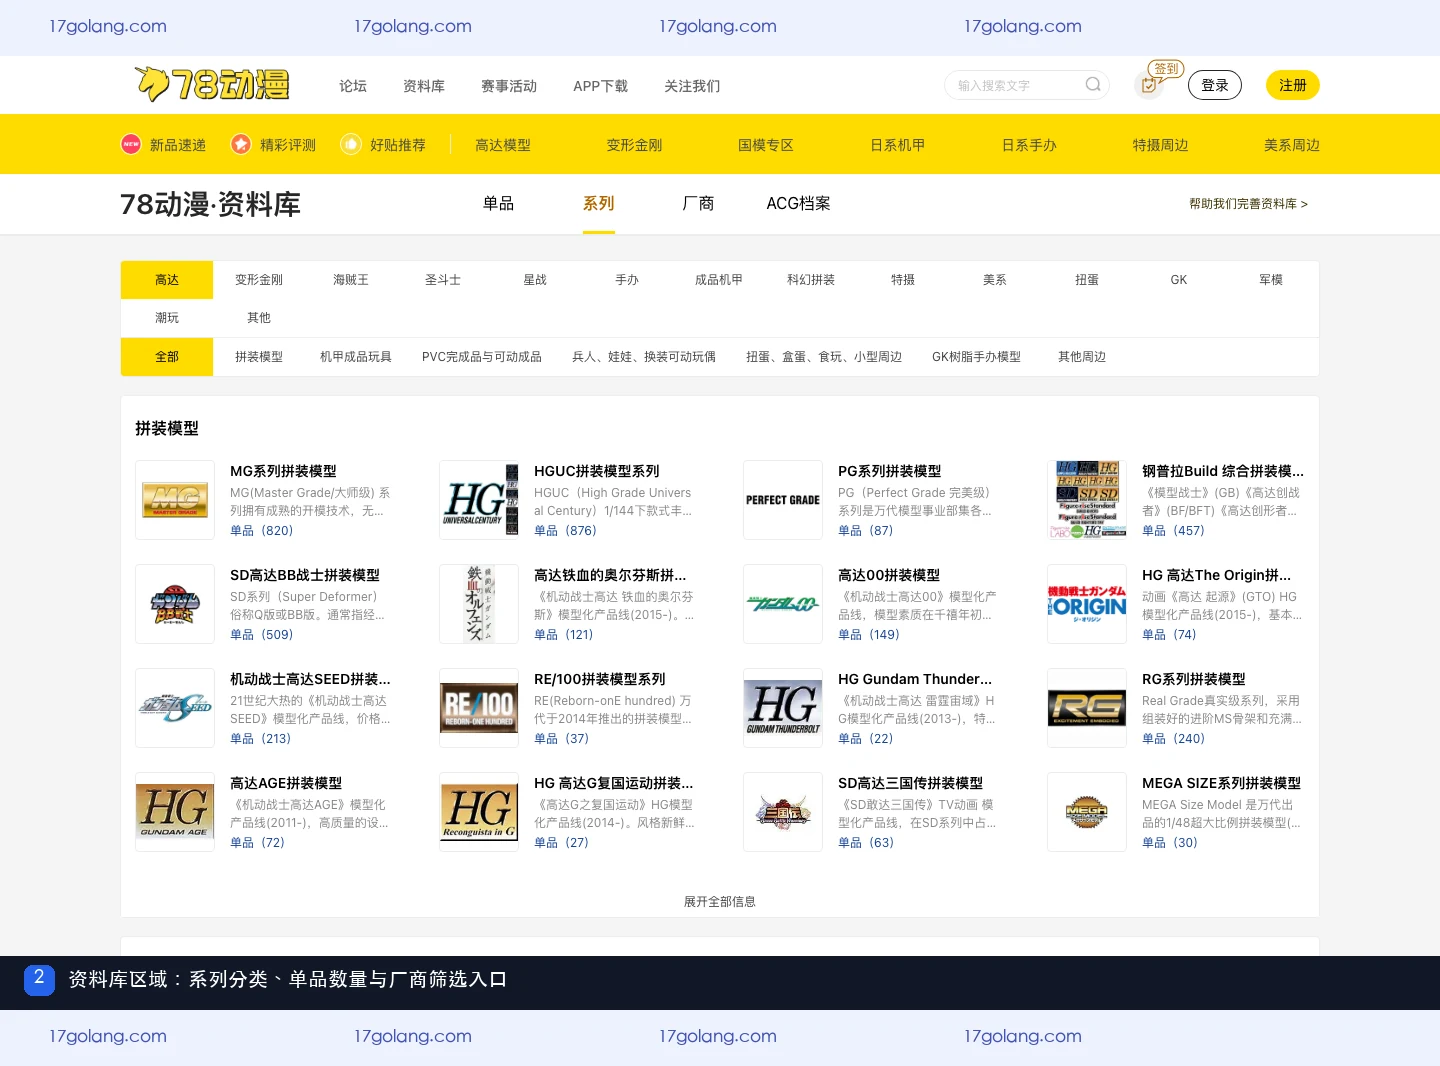Open the Perfect Grade logo thumbnail
This screenshot has height=1066, width=1440.
coord(783,500)
